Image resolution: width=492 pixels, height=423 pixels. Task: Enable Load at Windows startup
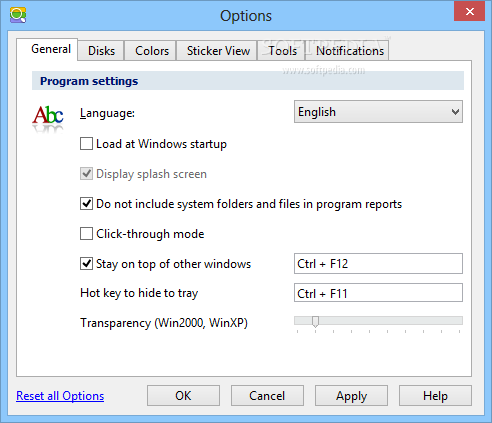(x=86, y=144)
